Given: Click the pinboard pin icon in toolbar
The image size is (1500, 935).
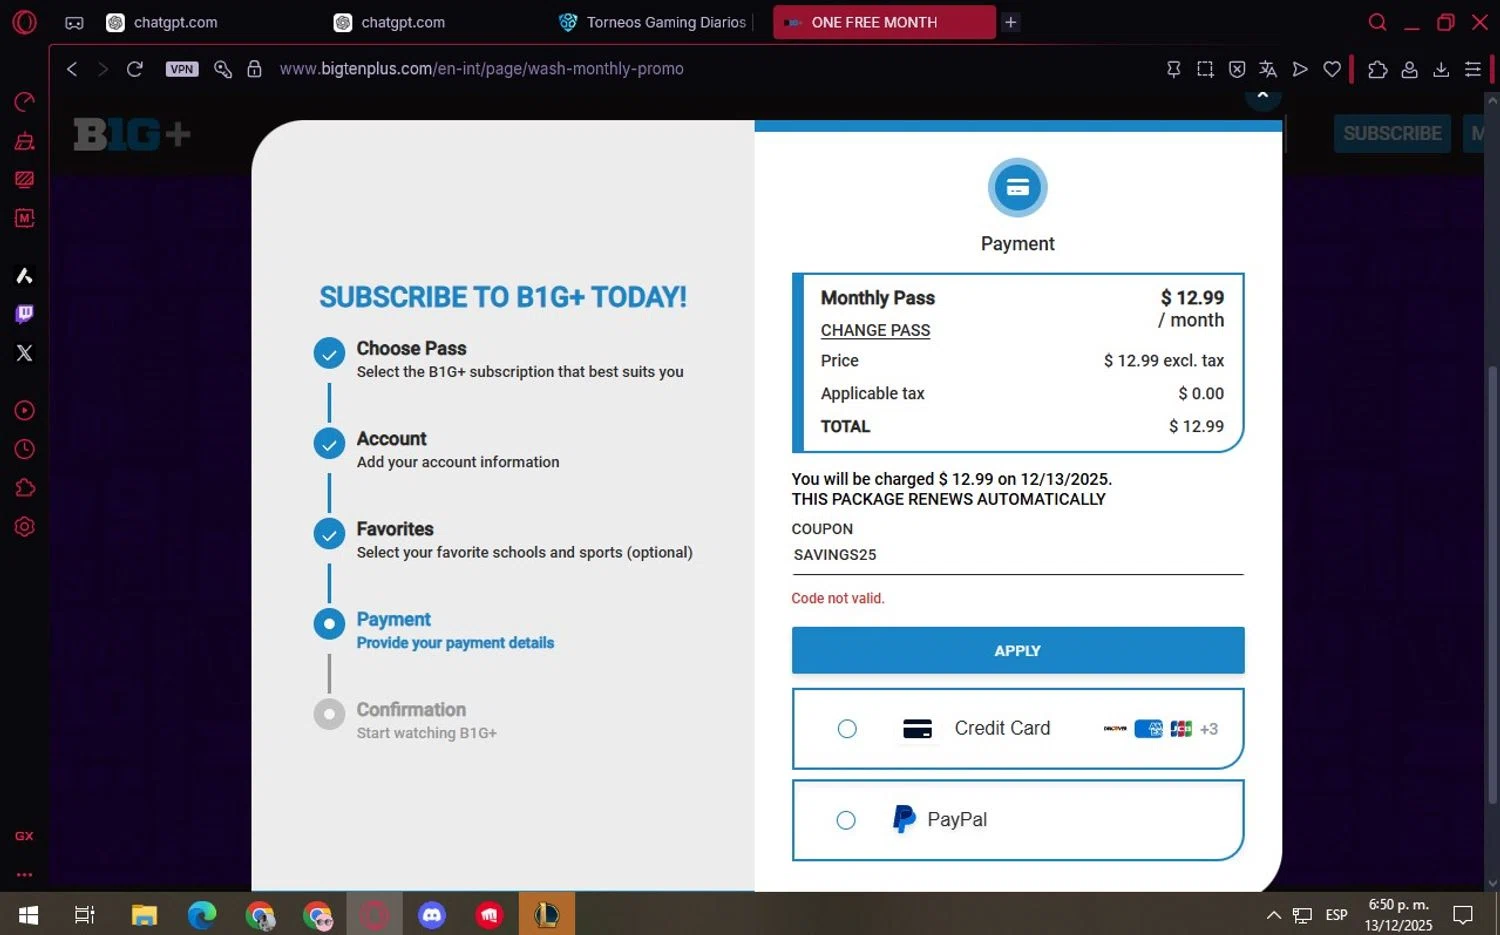Looking at the screenshot, I should click(1173, 69).
